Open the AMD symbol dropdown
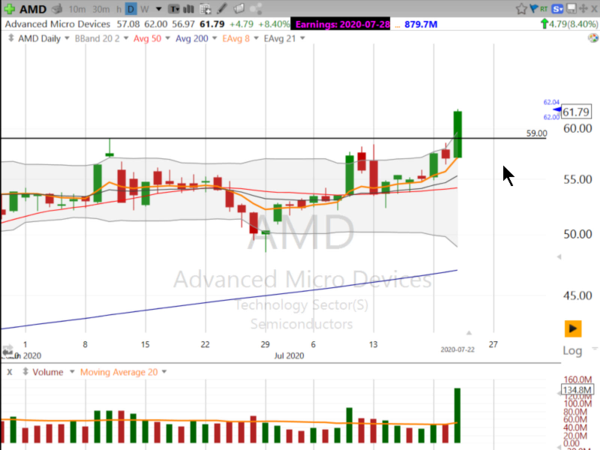 [31, 9]
